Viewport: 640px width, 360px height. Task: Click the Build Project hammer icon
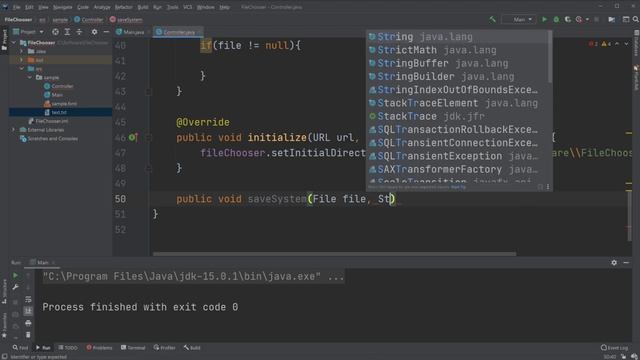click(x=493, y=19)
